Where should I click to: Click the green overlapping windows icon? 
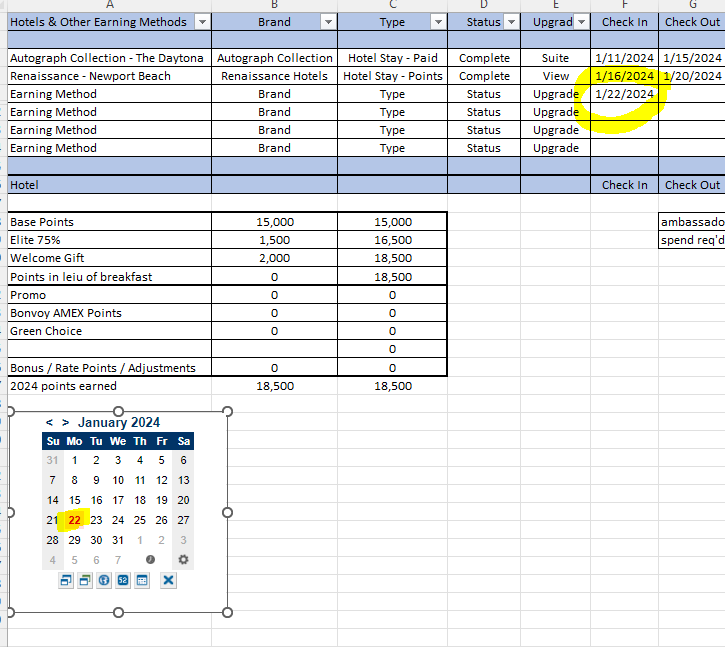[85, 580]
